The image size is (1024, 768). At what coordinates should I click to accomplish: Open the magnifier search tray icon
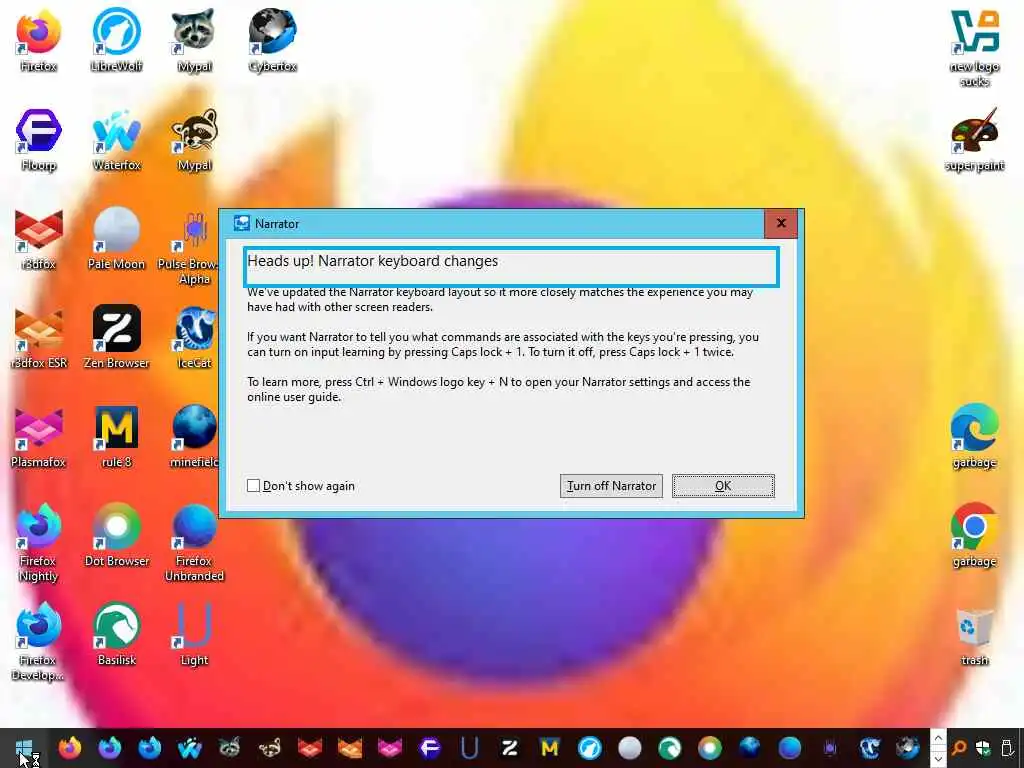959,748
